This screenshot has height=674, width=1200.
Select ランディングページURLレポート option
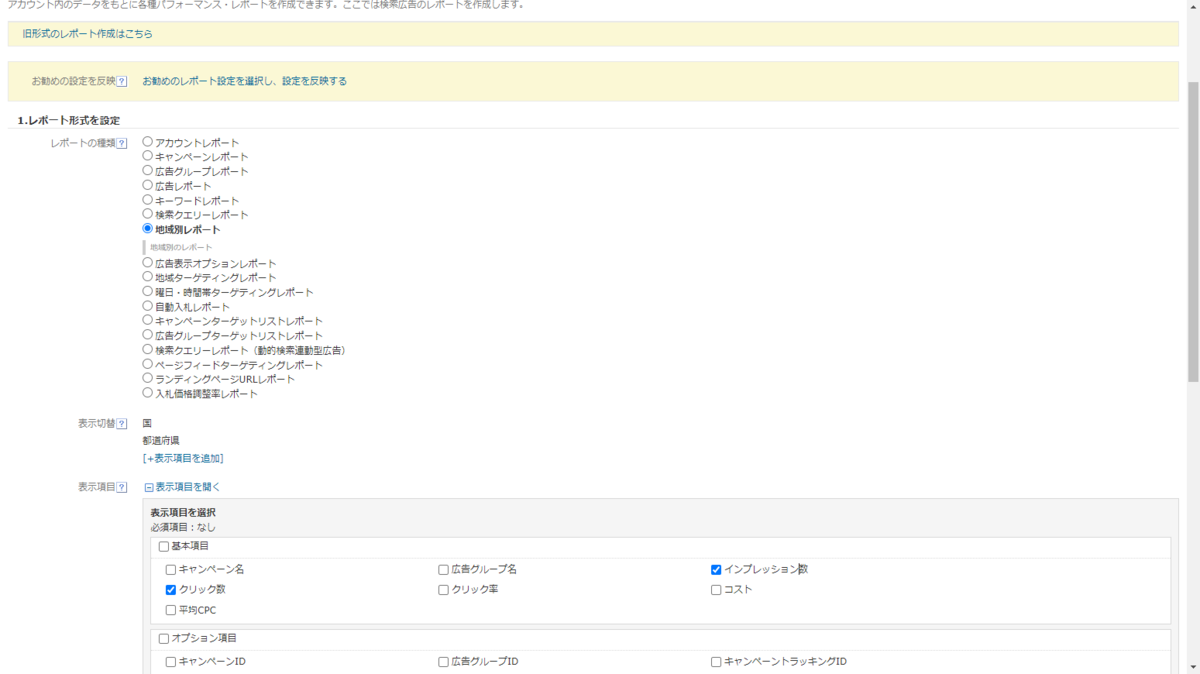[148, 379]
